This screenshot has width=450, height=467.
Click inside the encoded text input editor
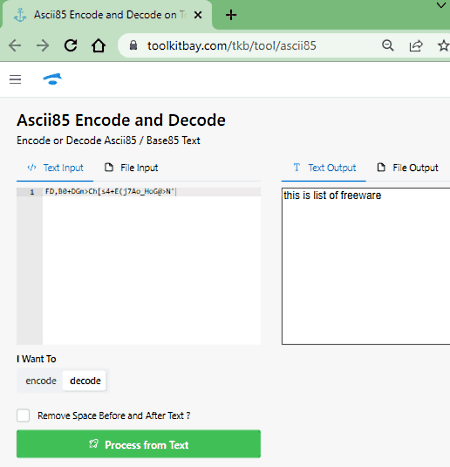152,266
